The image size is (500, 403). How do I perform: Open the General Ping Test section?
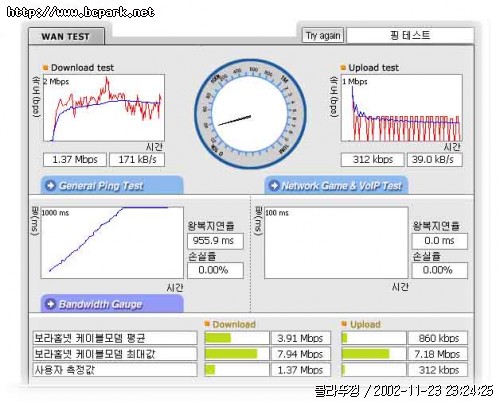pos(112,185)
